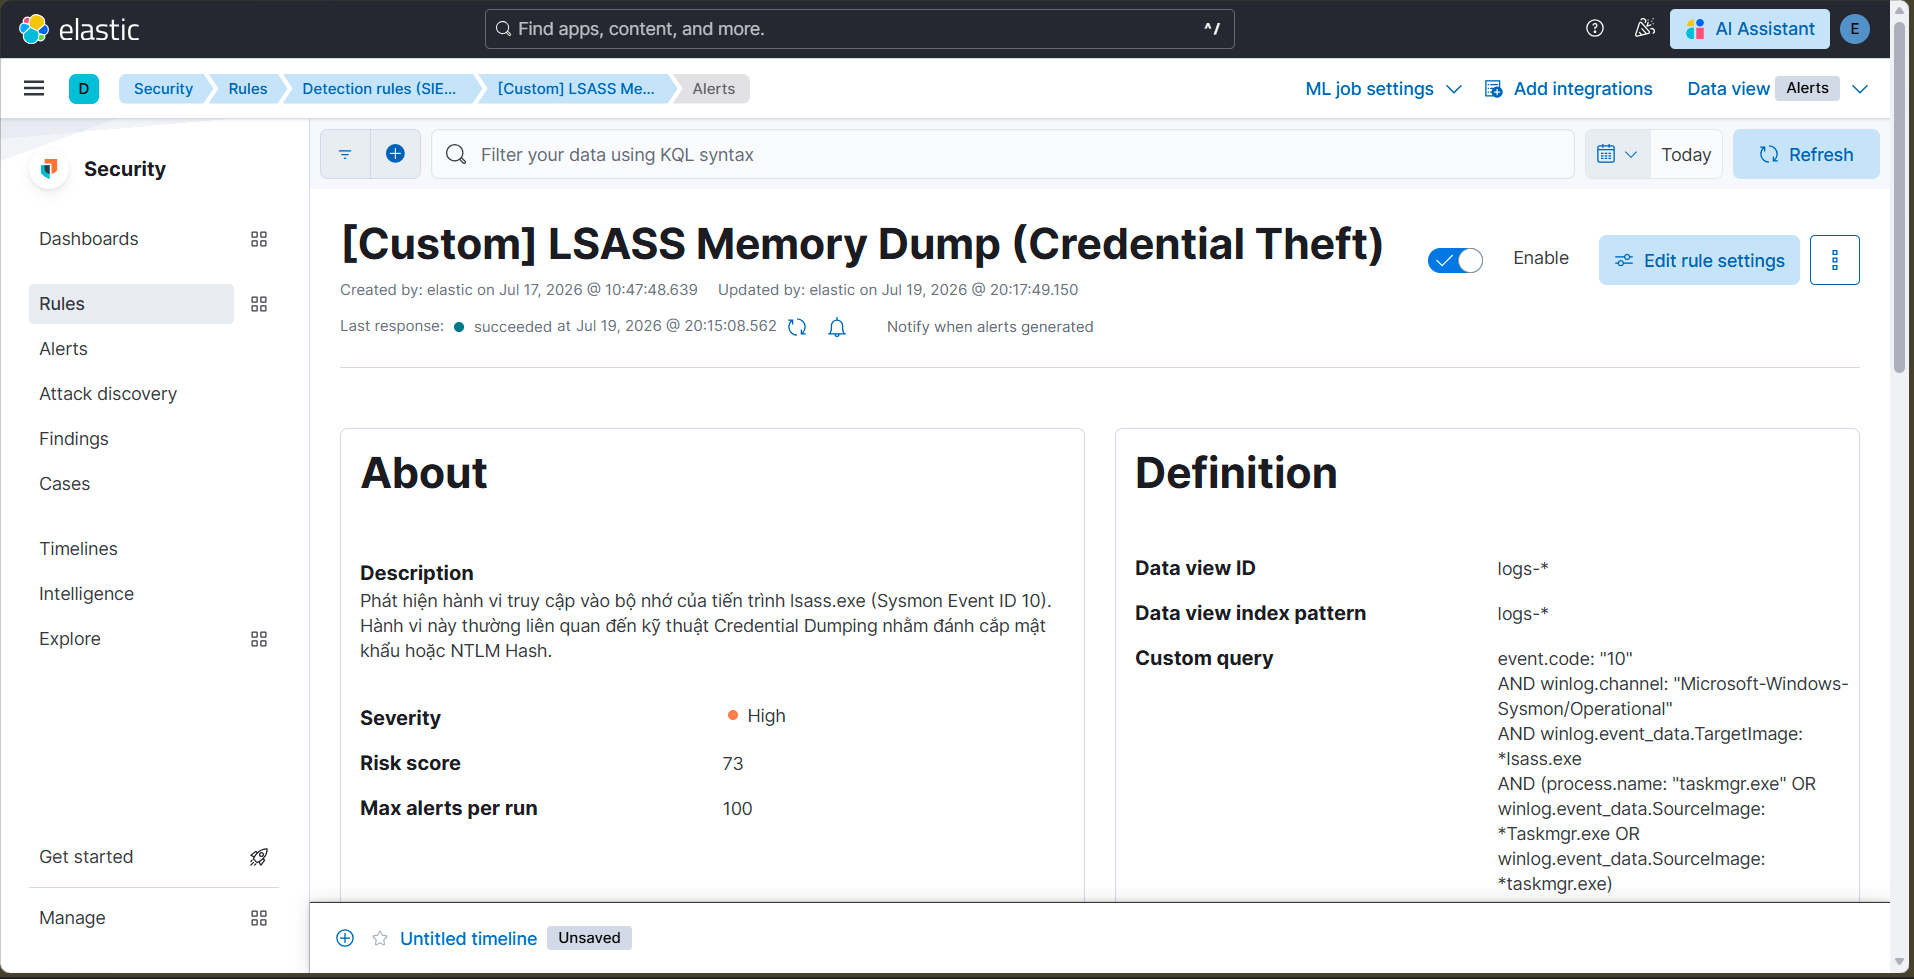Go to Rules breadcrumb
Screen dimensions: 1914x979
[247, 89]
